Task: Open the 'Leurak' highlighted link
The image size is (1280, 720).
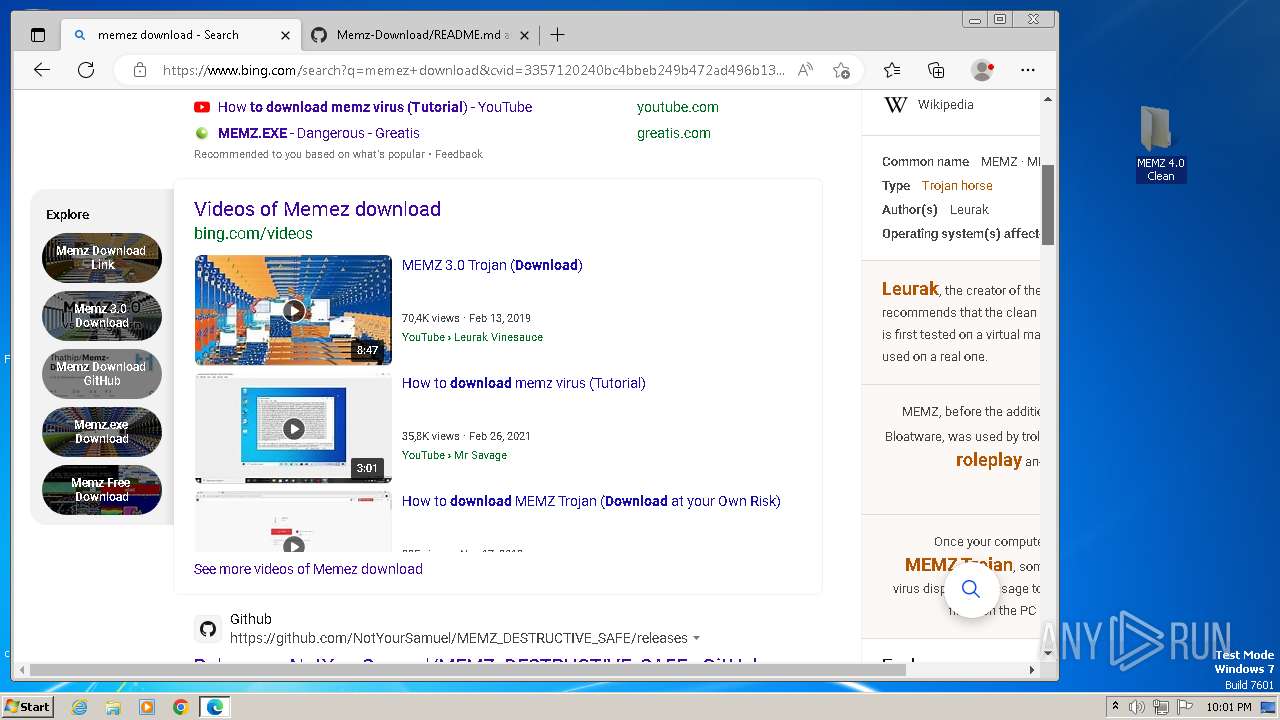Action: (x=910, y=289)
